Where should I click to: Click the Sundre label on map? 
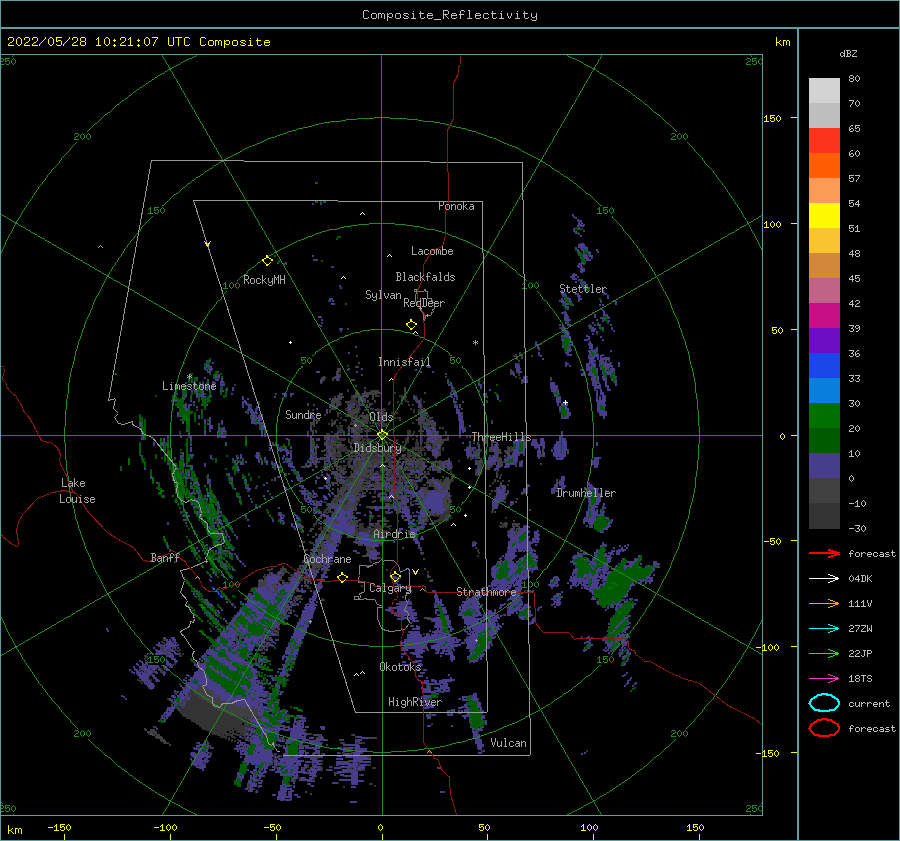tap(303, 414)
